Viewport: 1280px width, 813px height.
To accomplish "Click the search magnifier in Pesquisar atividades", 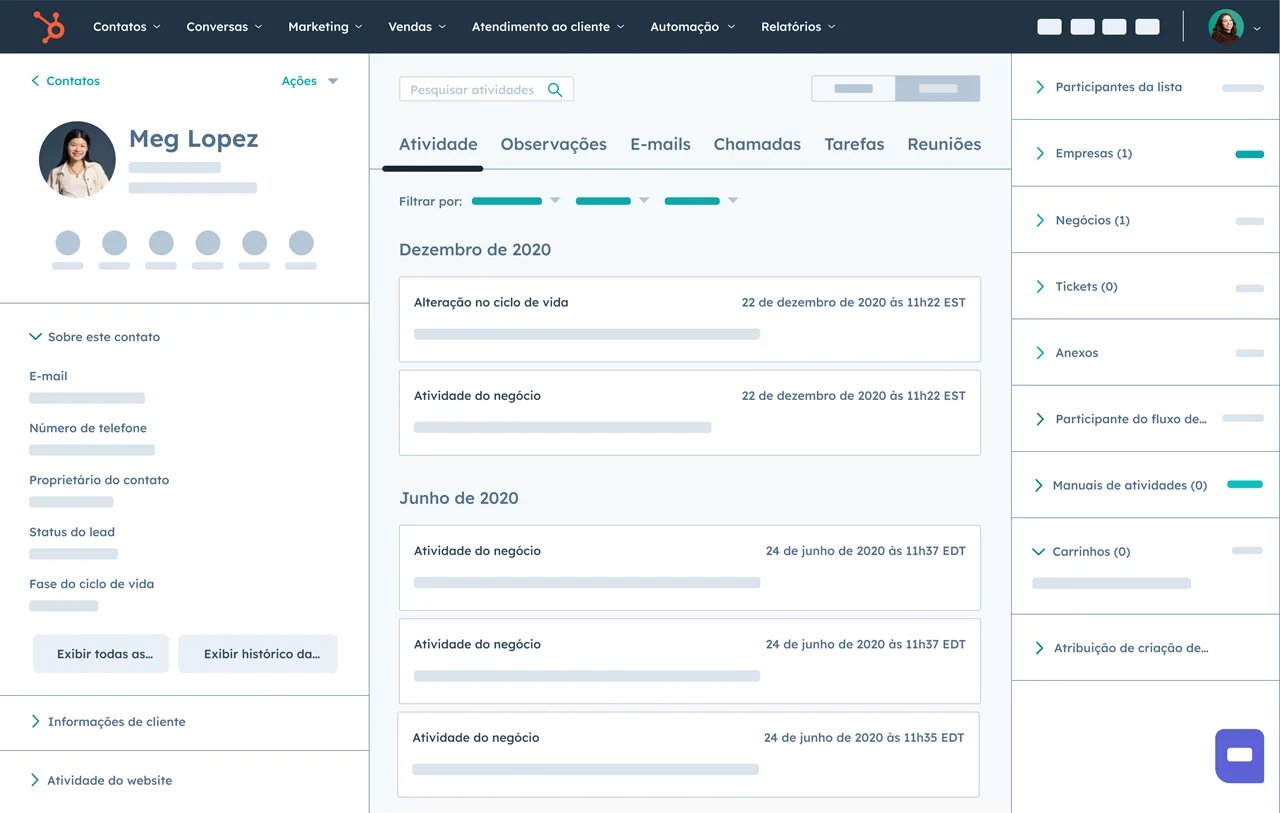I will click(556, 88).
